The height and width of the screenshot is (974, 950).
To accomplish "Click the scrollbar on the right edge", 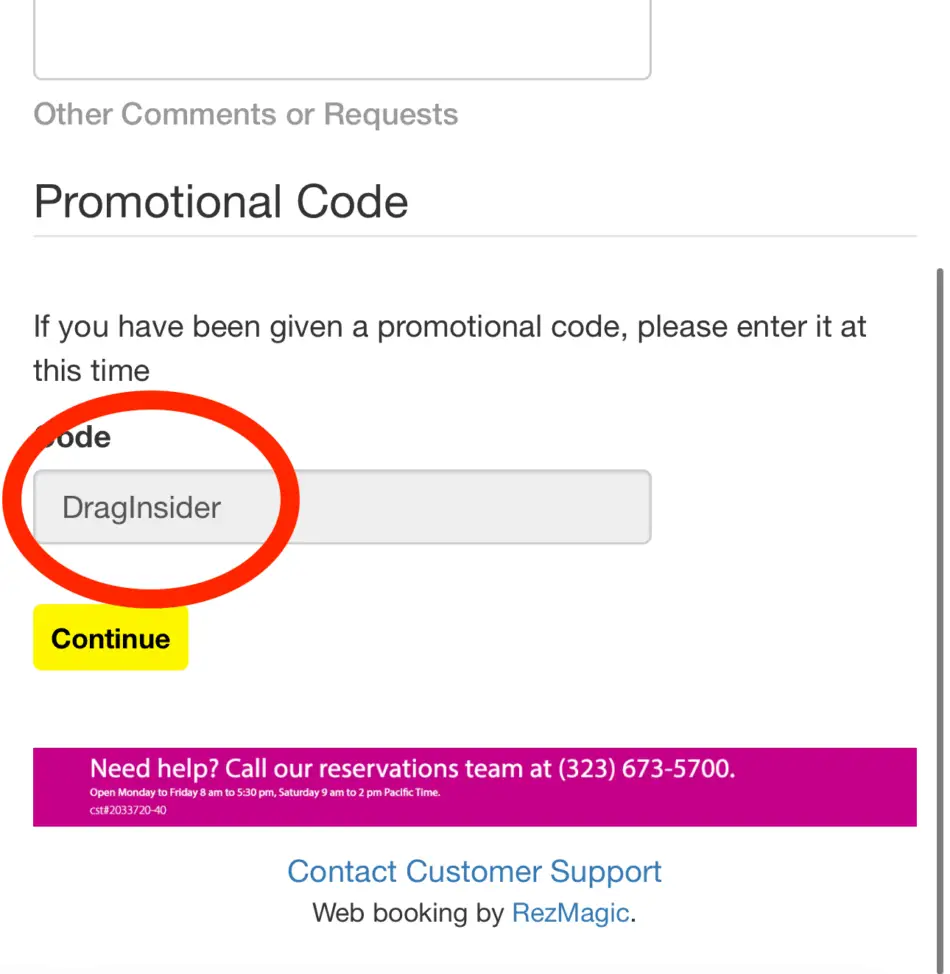I will [942, 500].
